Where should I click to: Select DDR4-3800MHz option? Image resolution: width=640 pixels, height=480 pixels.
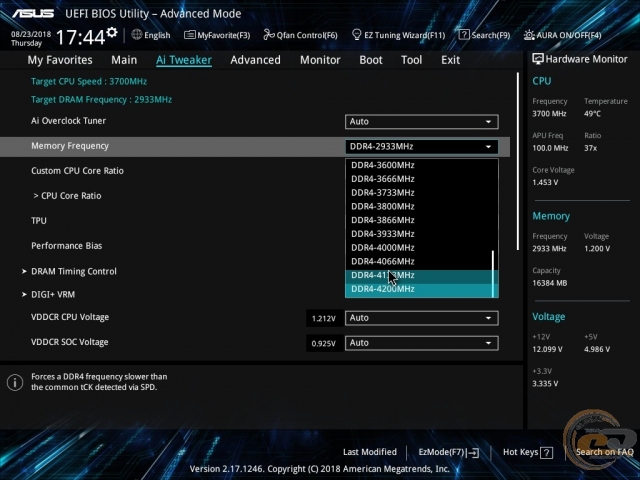click(419, 207)
